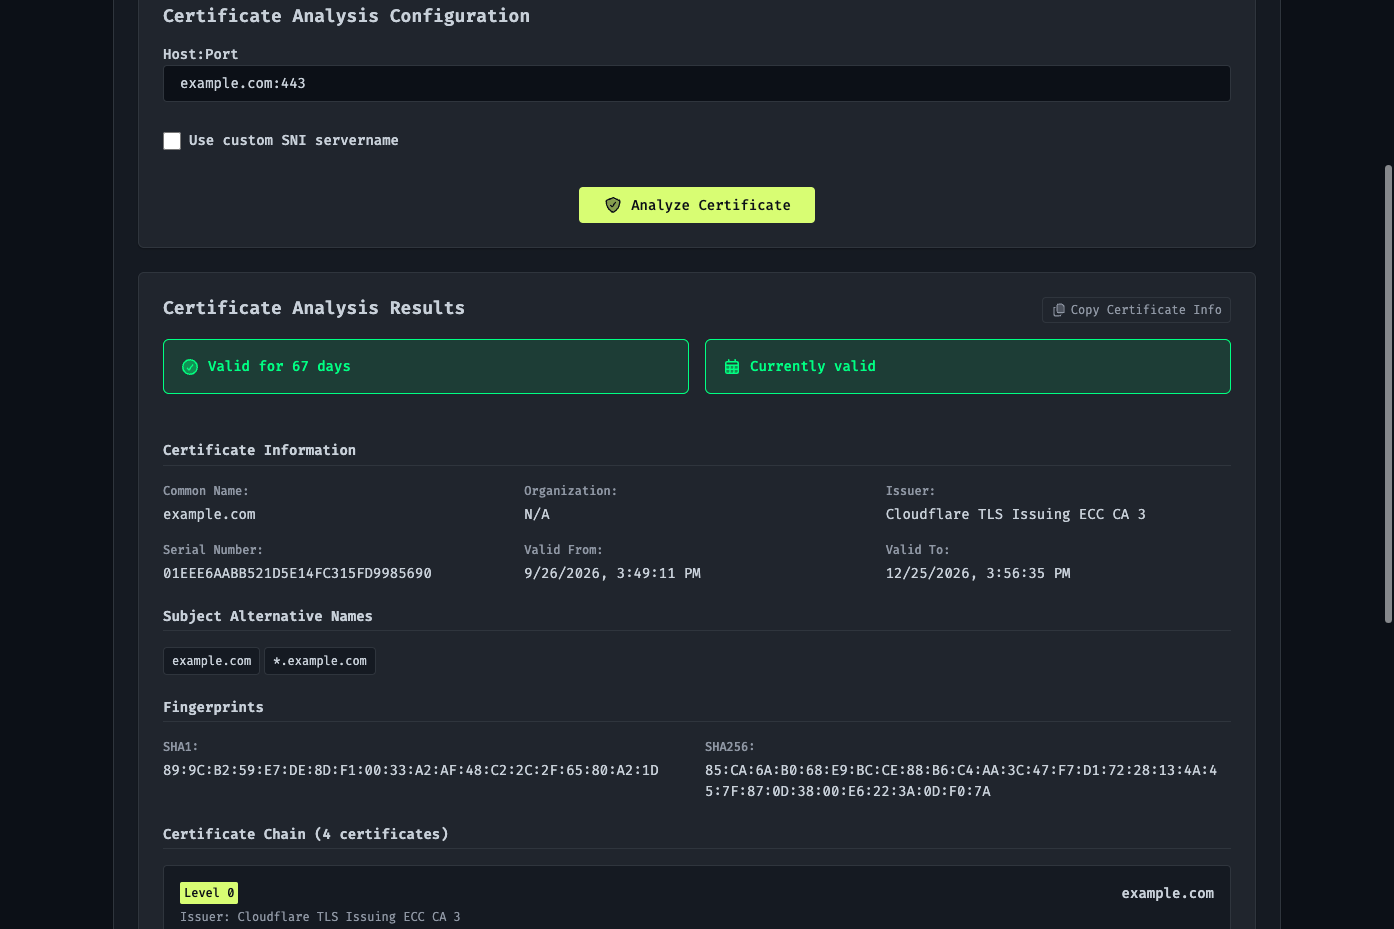Click Valid From date 9/26/2026
This screenshot has height=929, width=1394.
pyautogui.click(x=612, y=573)
